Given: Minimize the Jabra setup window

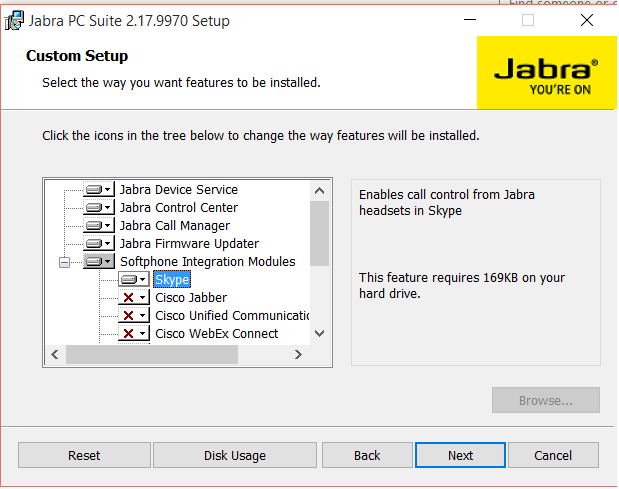Looking at the screenshot, I should pos(470,20).
